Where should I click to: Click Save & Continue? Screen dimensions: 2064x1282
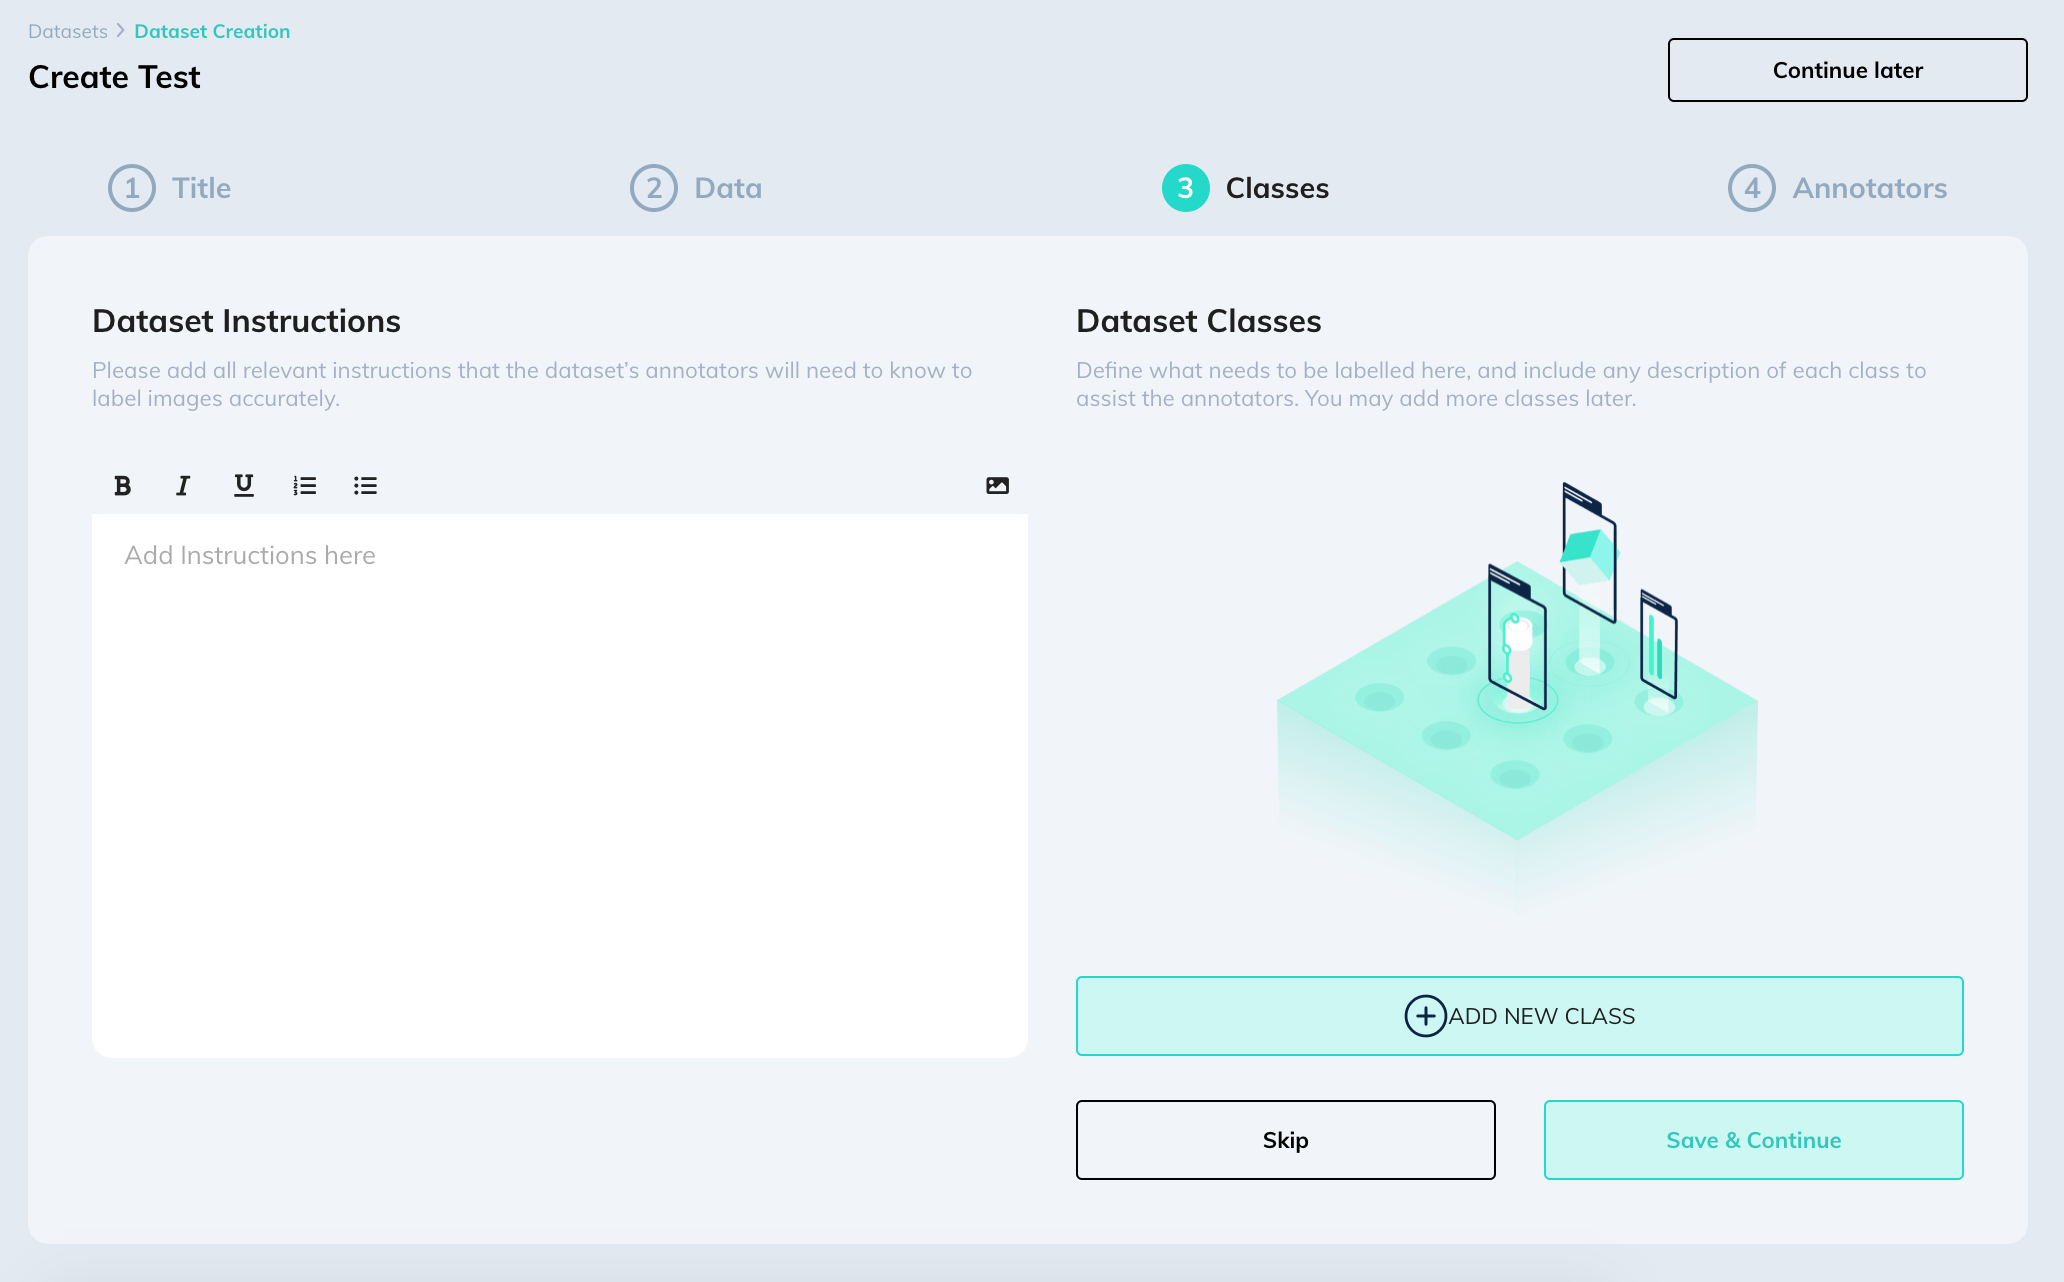(x=1753, y=1140)
